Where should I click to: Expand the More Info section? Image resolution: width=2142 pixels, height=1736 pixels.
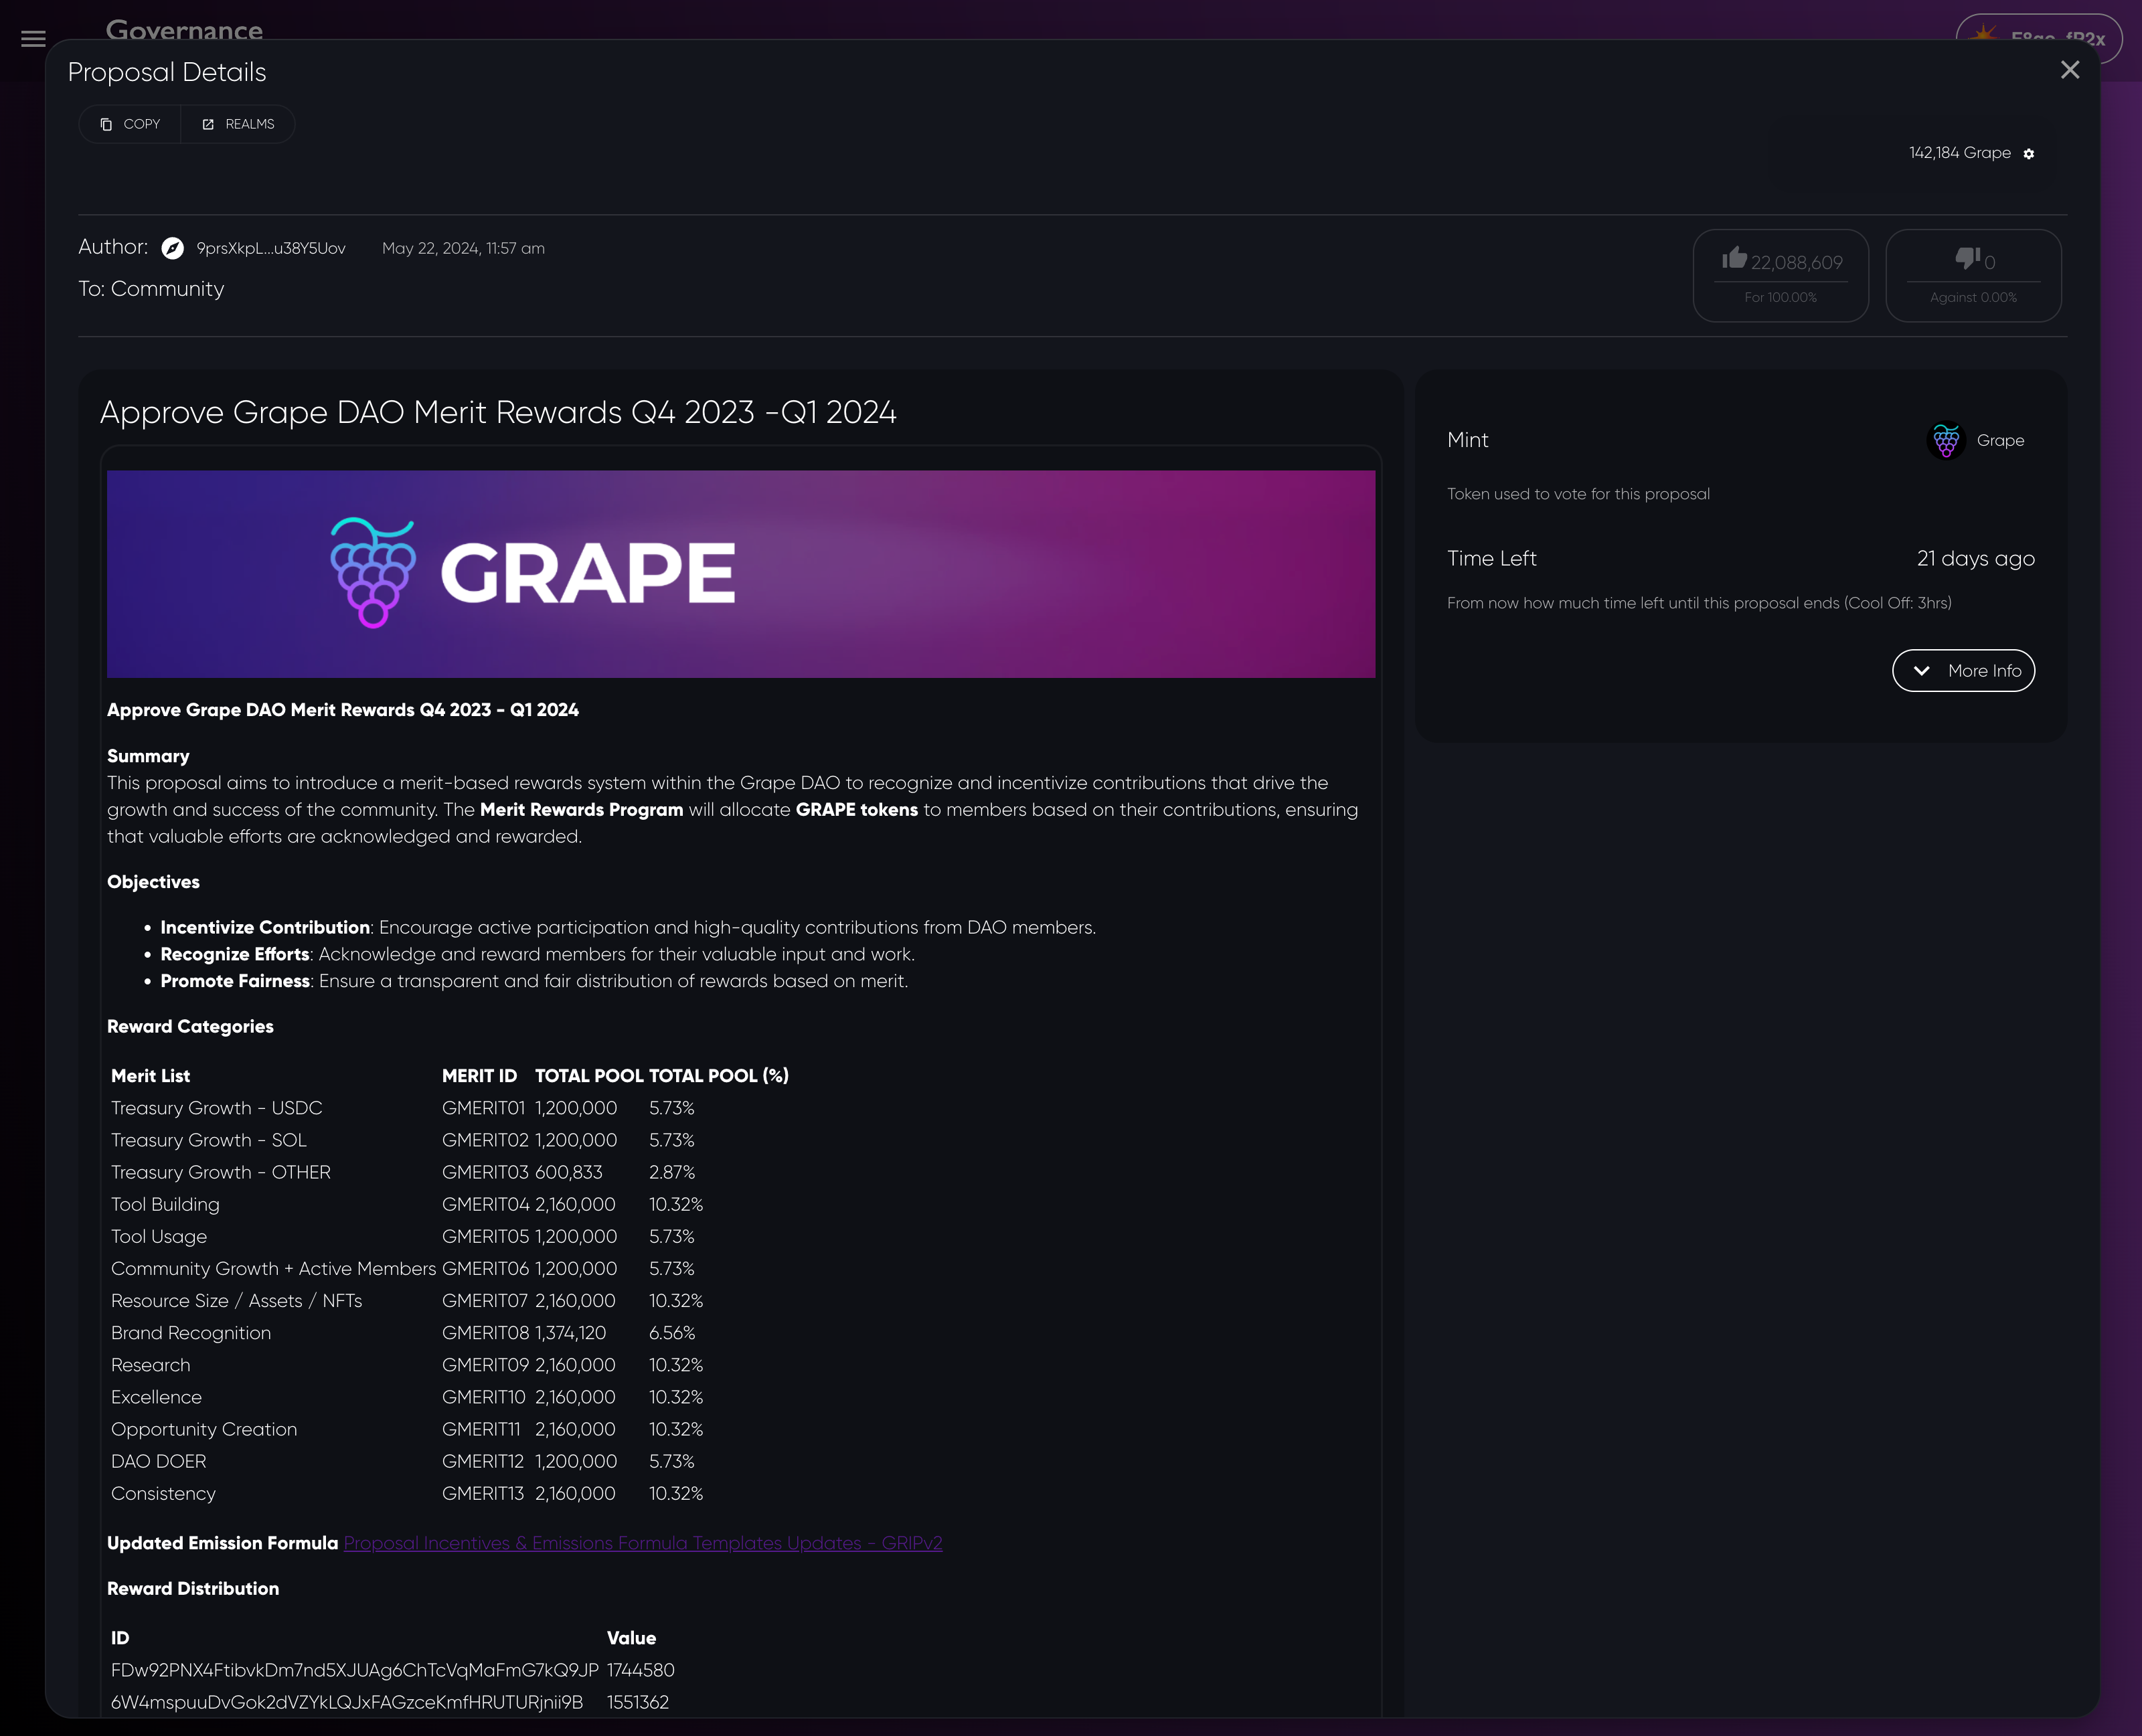[1963, 671]
